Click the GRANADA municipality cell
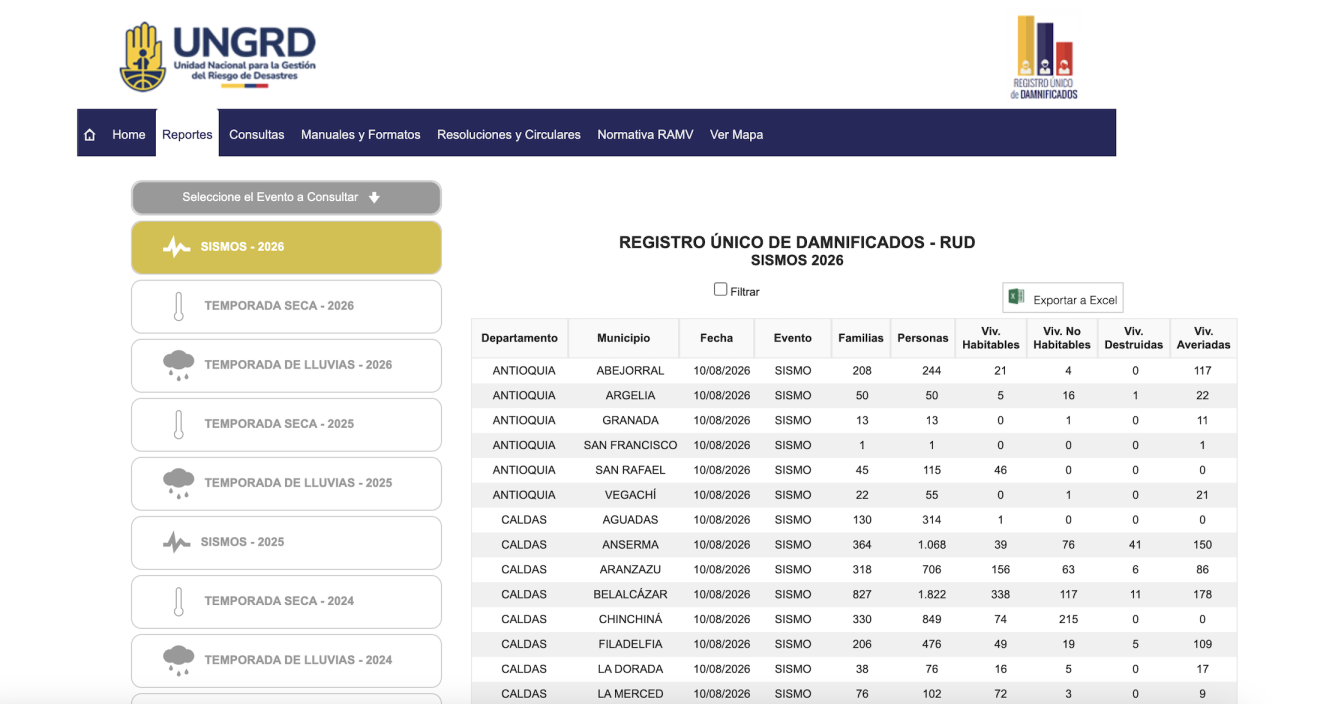The image size is (1320, 704). [x=630, y=421]
